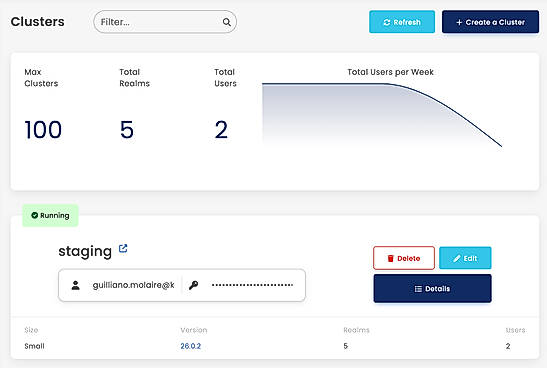The height and width of the screenshot is (368, 547).
Task: Click the Total Users per Week chart
Action: (x=382, y=115)
